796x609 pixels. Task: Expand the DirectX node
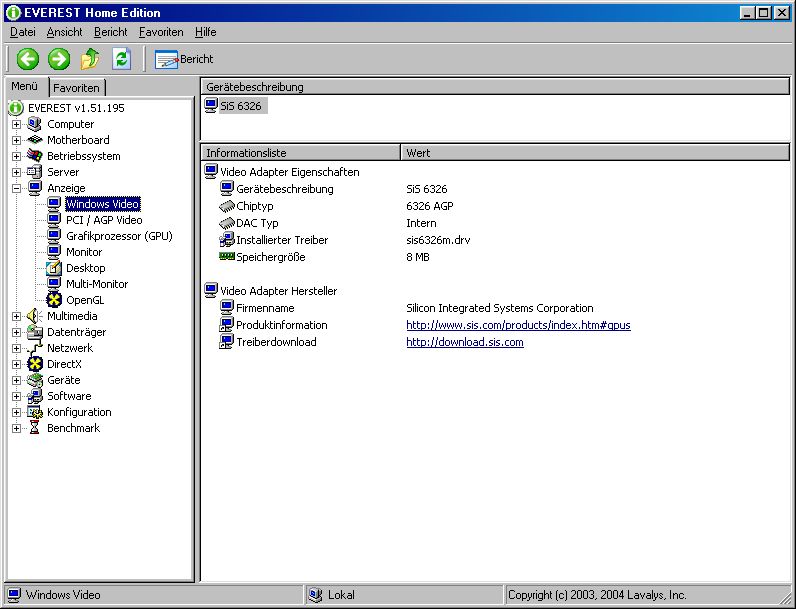tap(16, 364)
